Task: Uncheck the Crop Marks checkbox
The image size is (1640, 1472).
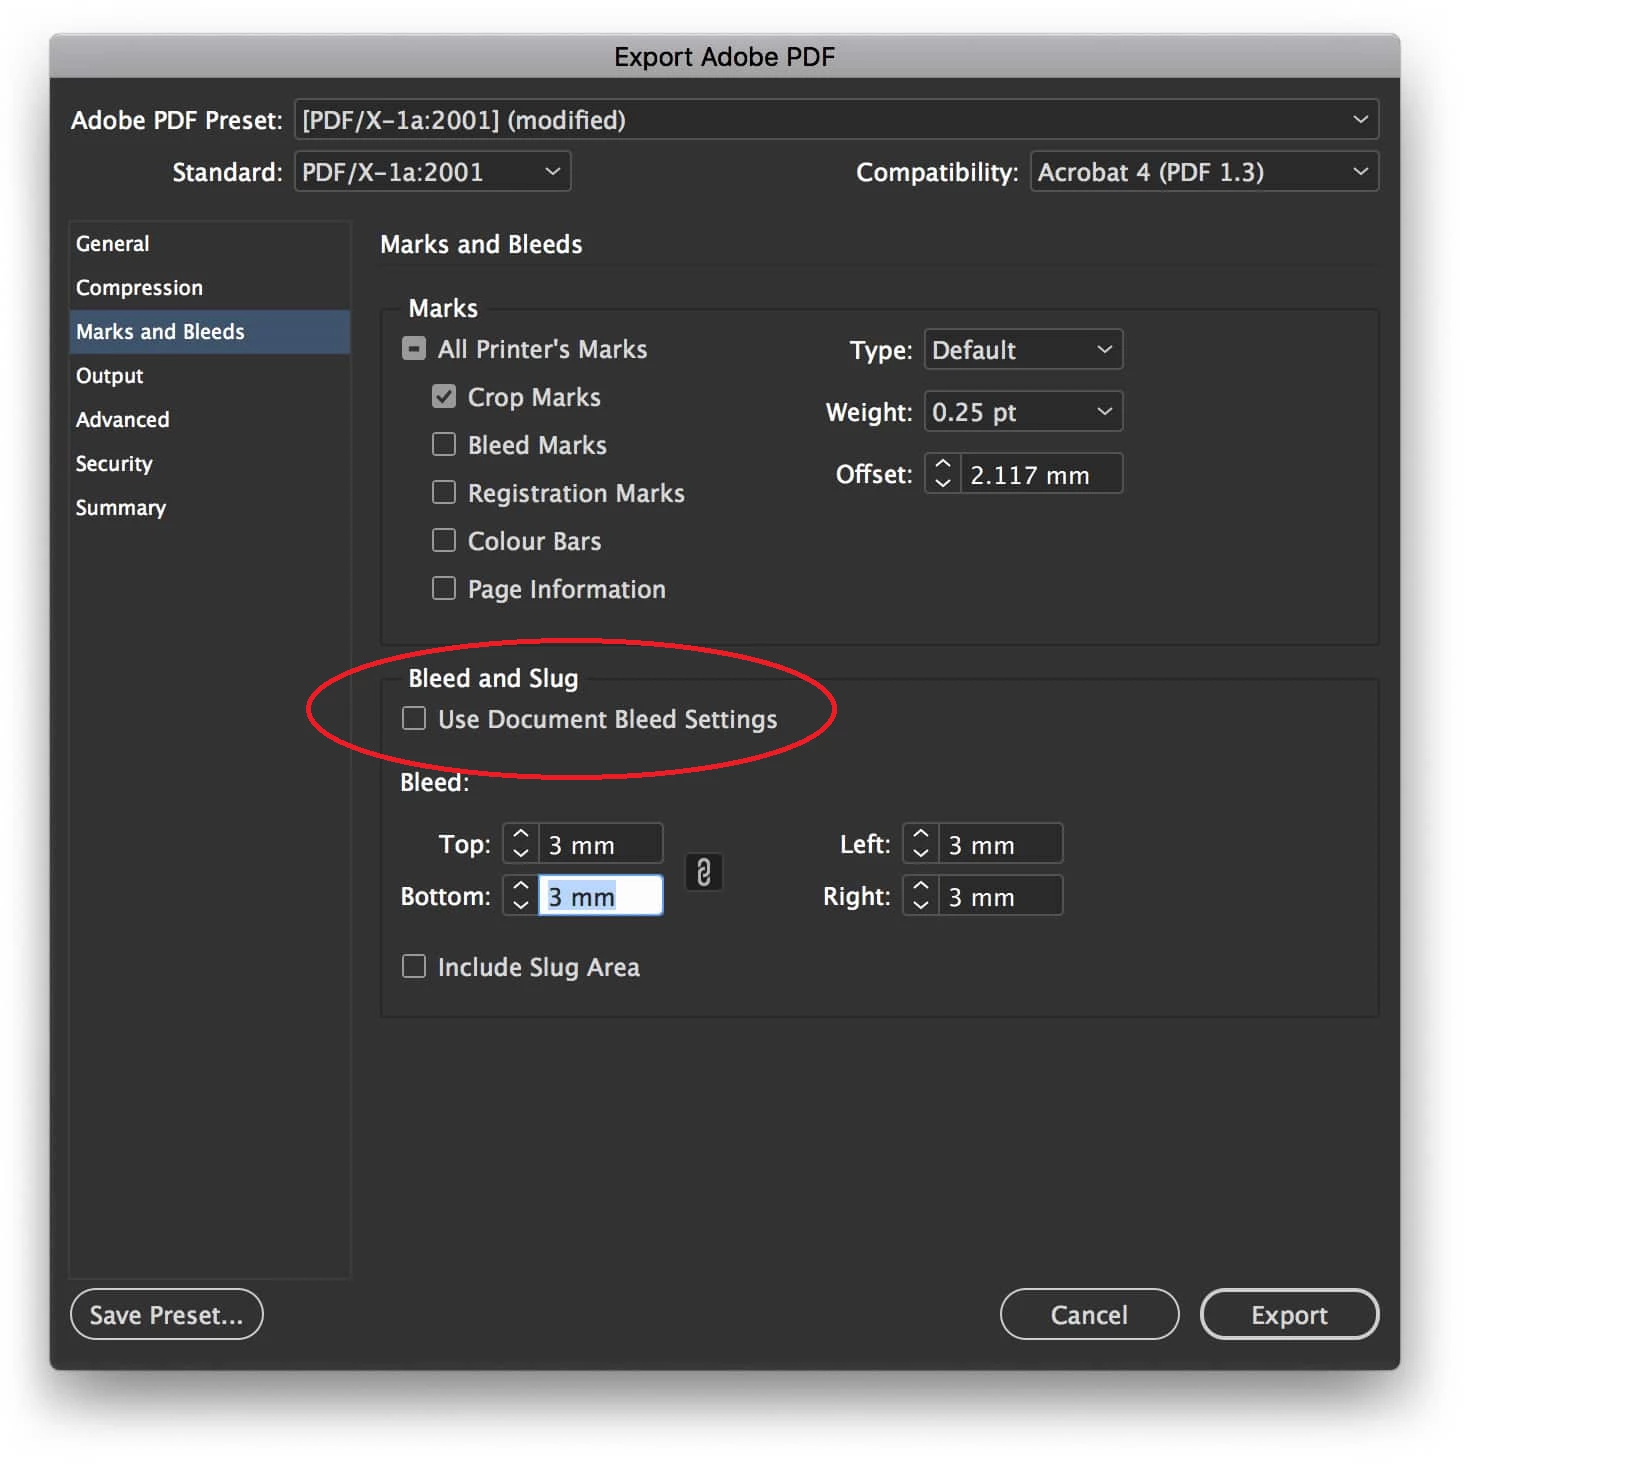Action: tap(444, 397)
